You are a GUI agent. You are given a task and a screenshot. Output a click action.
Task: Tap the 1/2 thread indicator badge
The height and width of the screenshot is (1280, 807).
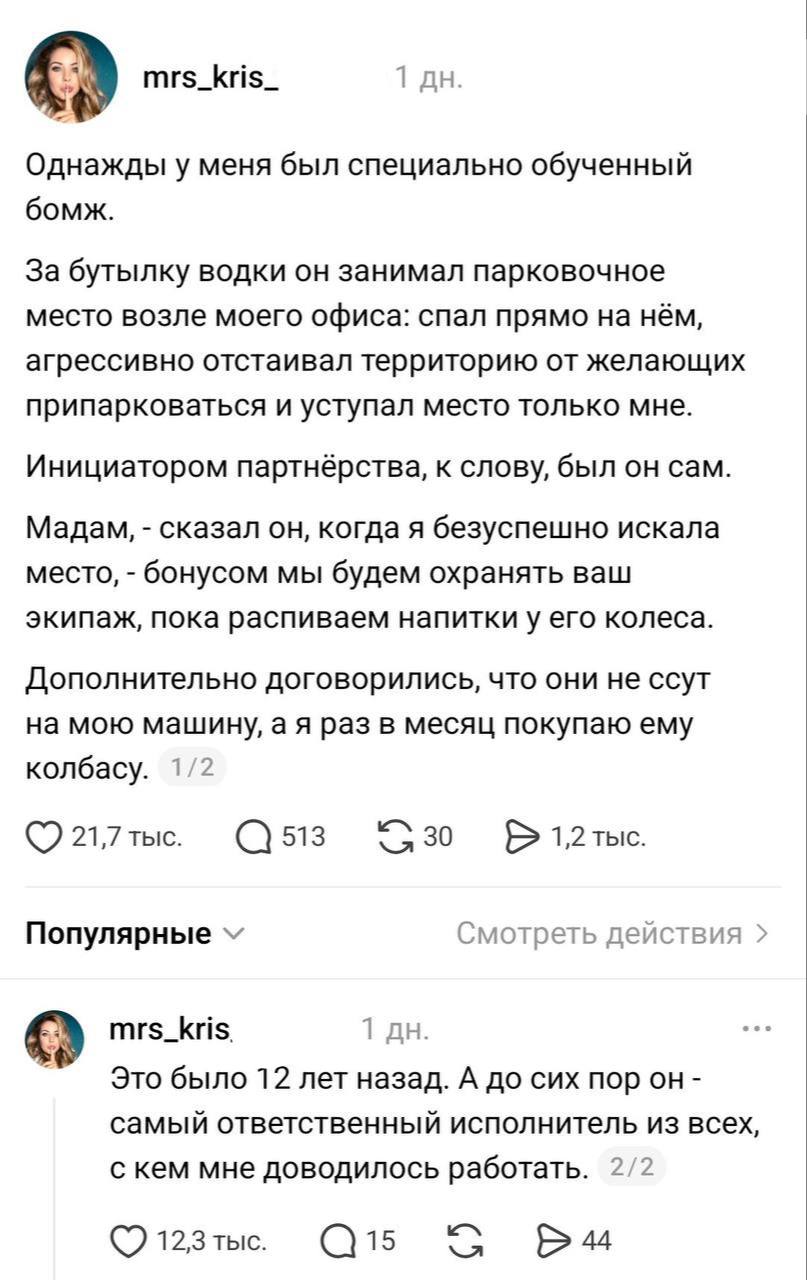(193, 768)
